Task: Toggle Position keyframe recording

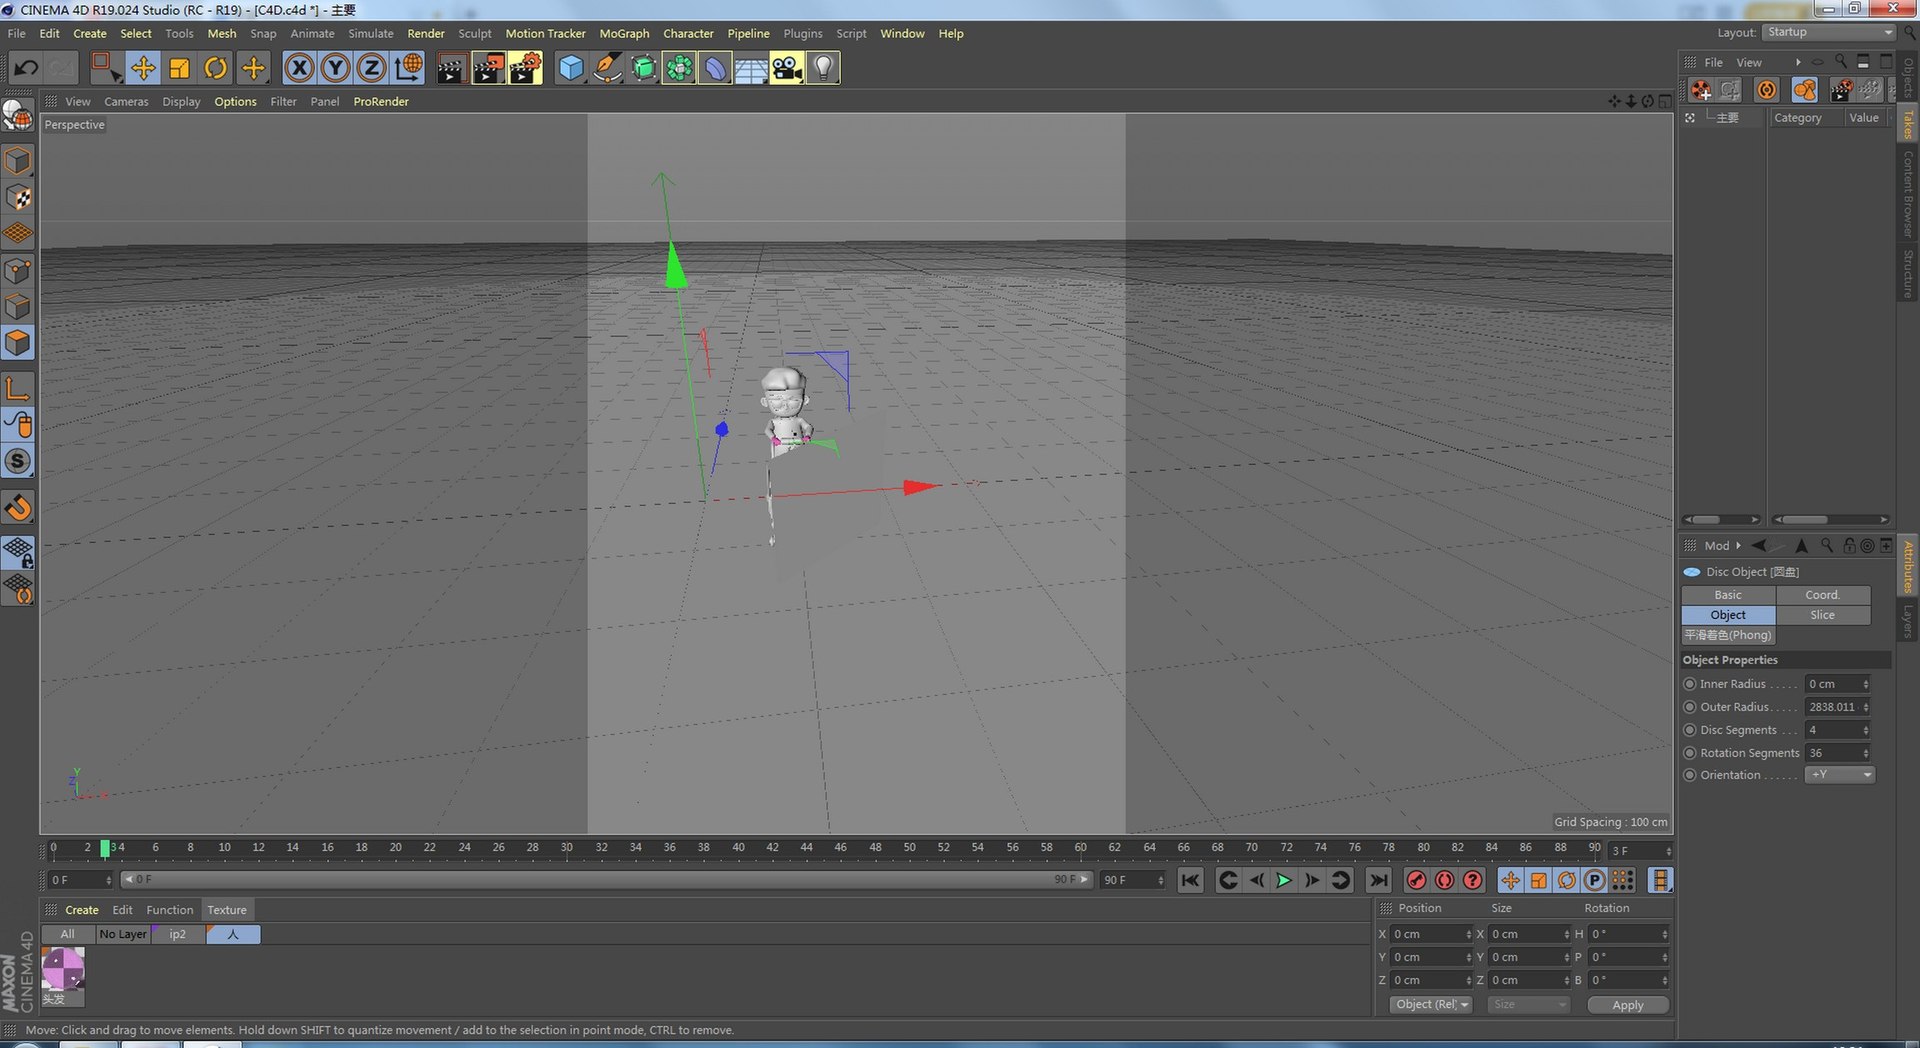Action: click(x=1510, y=880)
